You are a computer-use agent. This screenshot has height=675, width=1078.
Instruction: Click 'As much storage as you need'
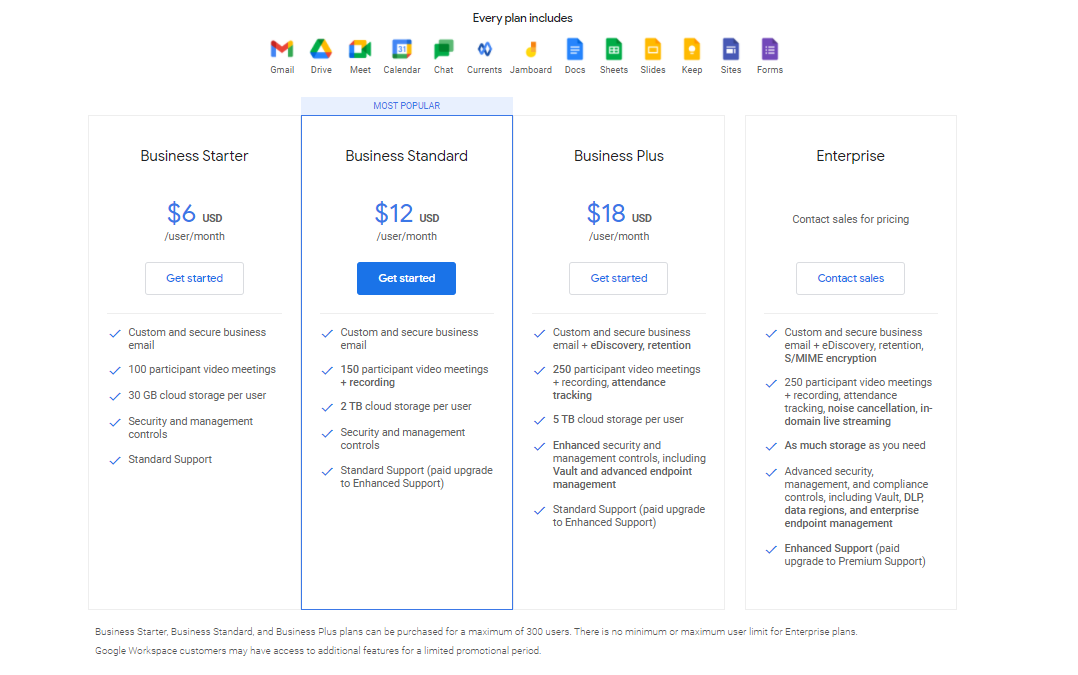tap(855, 446)
